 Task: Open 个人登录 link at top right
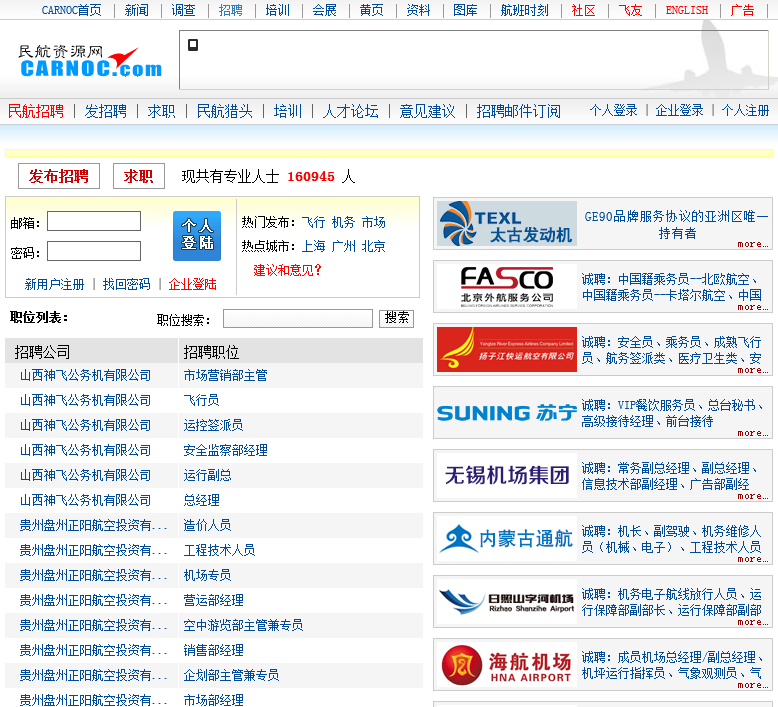tap(613, 110)
